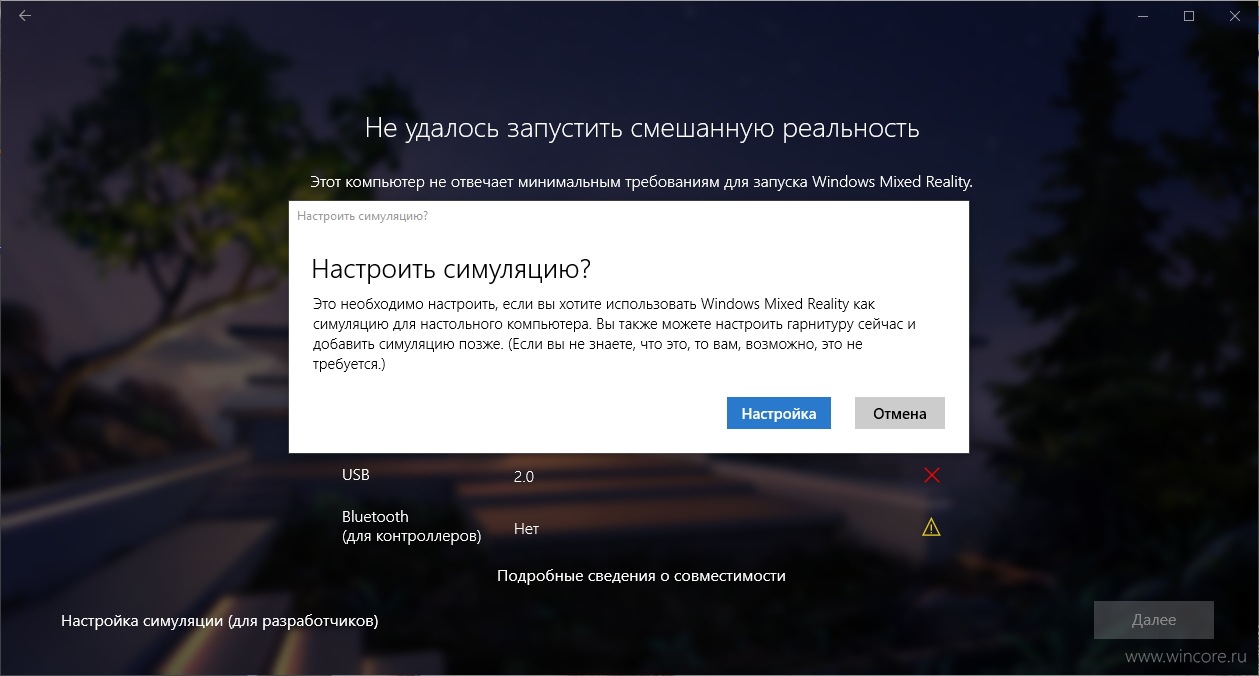Viewport: 1259px width, 676px height.
Task: Confirm with the Настройка button
Action: pyautogui.click(x=779, y=413)
